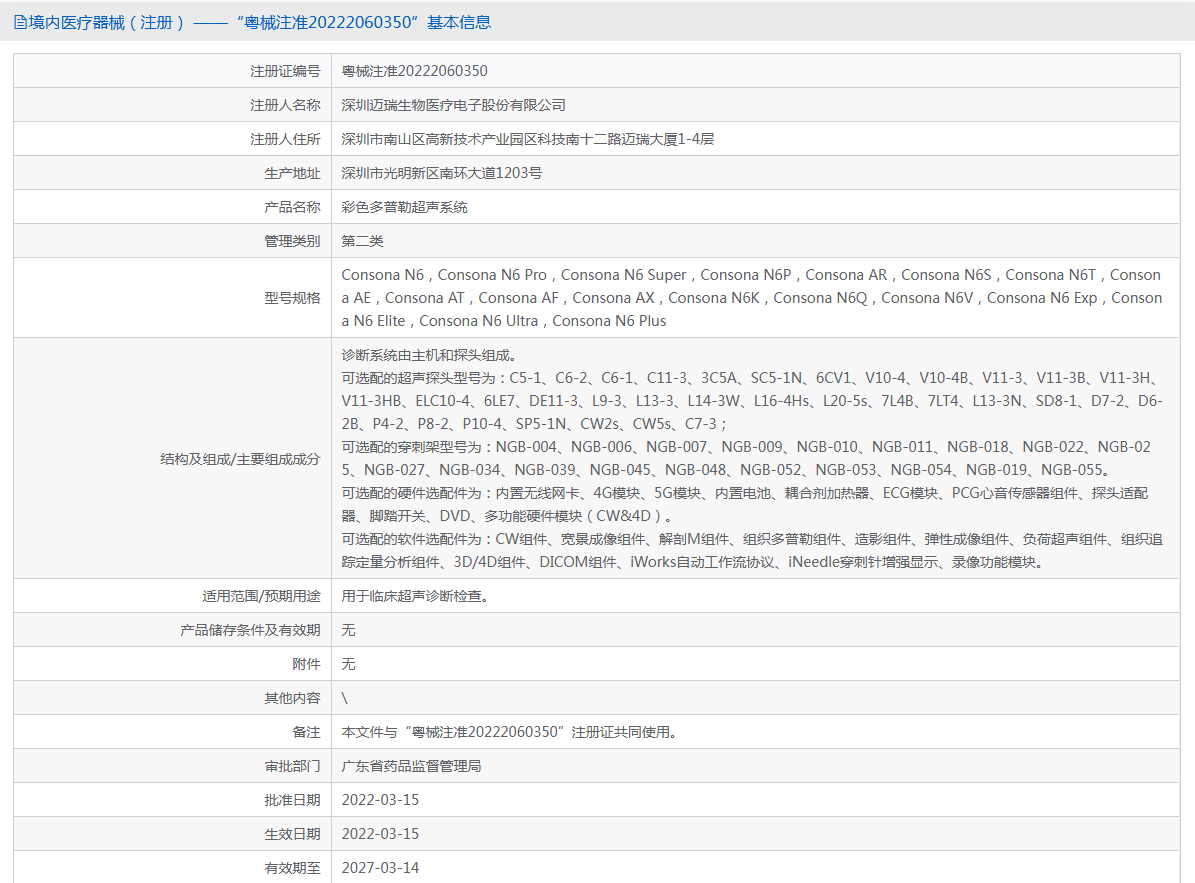Click the model list starting with Consona N6
The height and width of the screenshot is (883, 1195).
750,298
